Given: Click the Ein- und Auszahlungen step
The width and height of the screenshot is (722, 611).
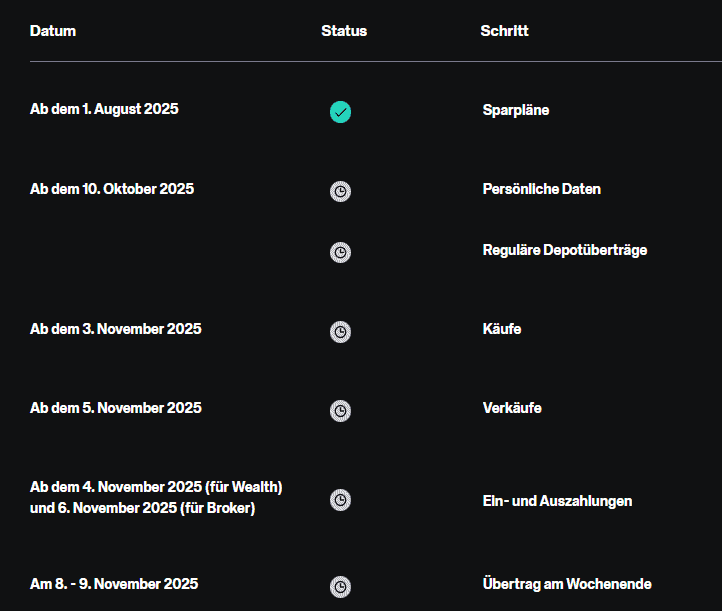Looking at the screenshot, I should pos(556,501).
